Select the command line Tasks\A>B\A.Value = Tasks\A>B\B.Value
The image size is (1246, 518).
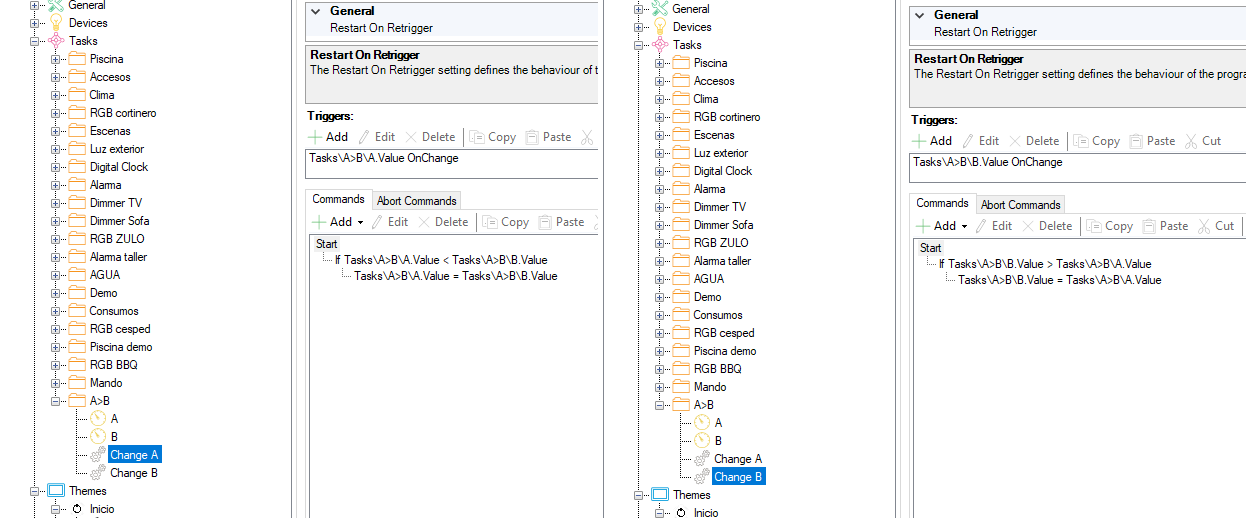(x=455, y=276)
